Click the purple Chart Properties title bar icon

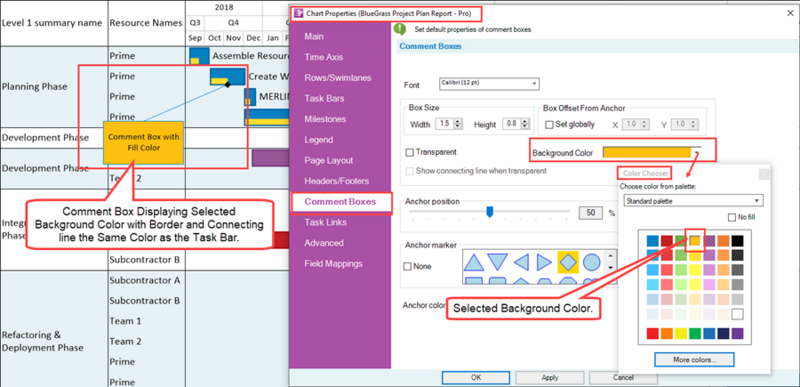299,13
